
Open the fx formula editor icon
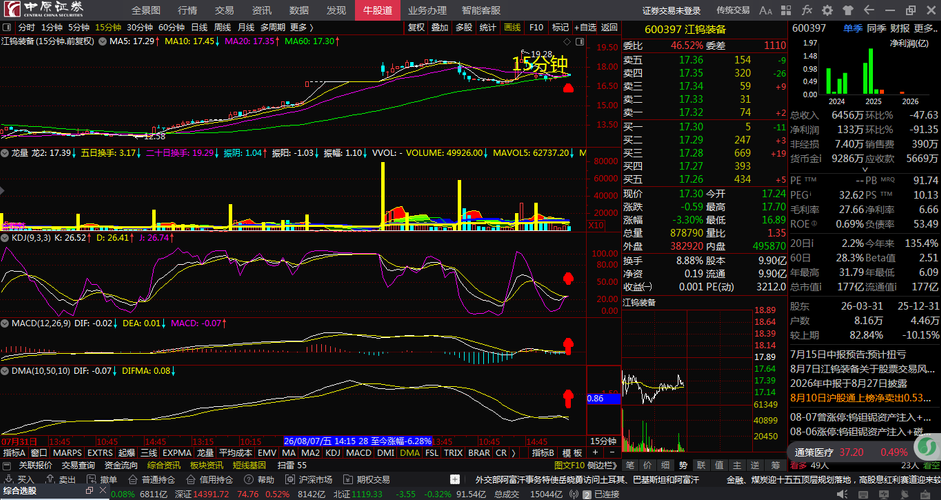tap(807, 10)
